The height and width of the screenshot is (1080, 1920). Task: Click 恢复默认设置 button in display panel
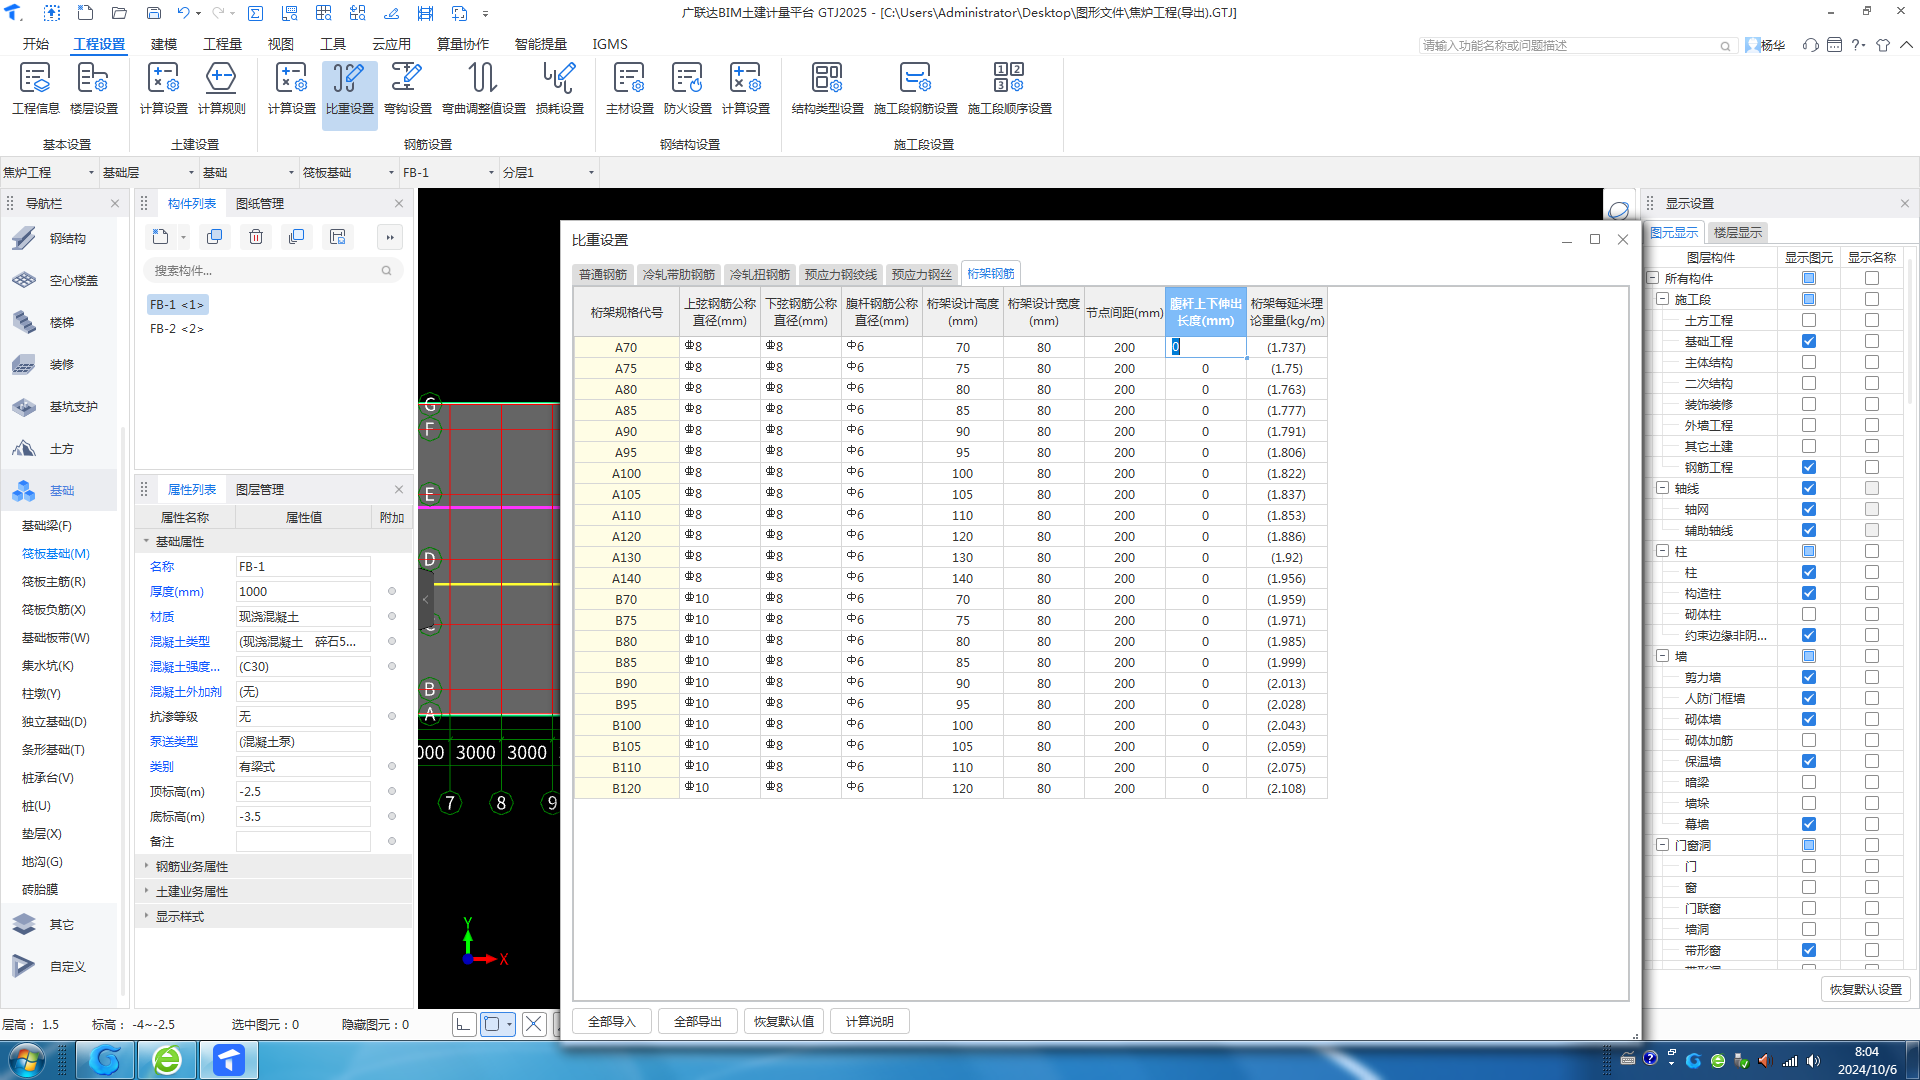pos(1865,989)
